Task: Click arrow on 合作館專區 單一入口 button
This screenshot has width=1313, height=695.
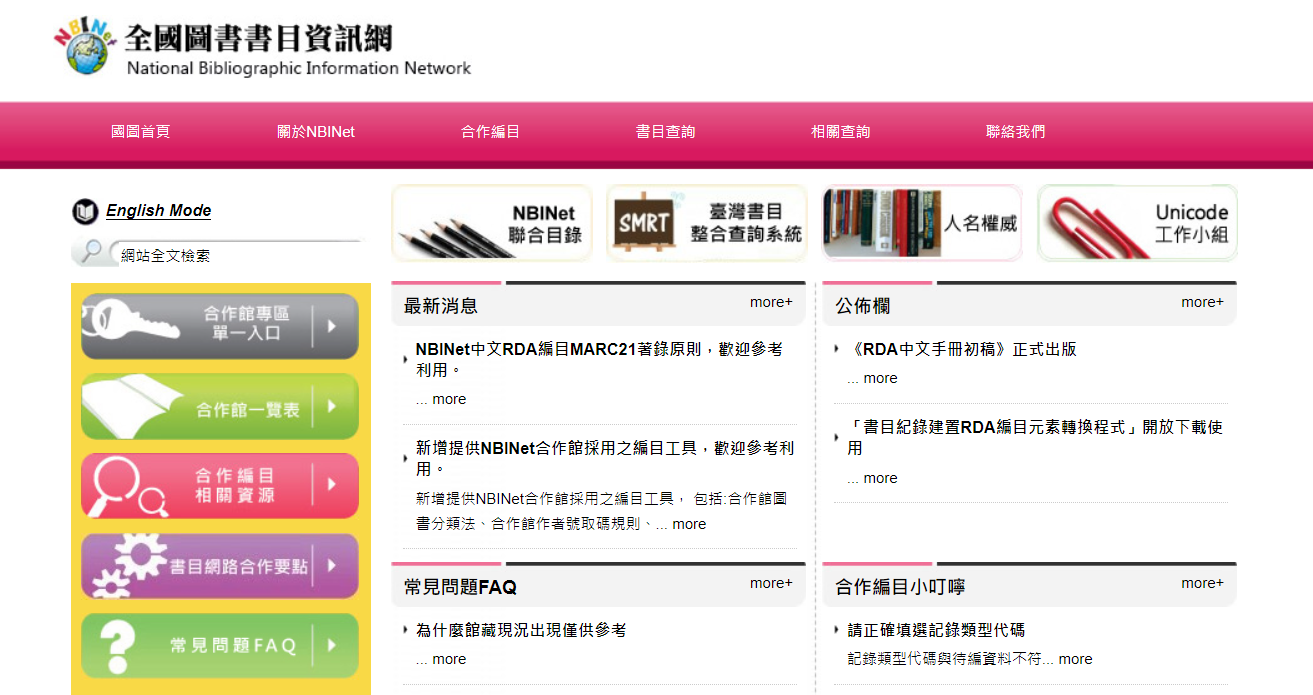Action: tap(331, 326)
